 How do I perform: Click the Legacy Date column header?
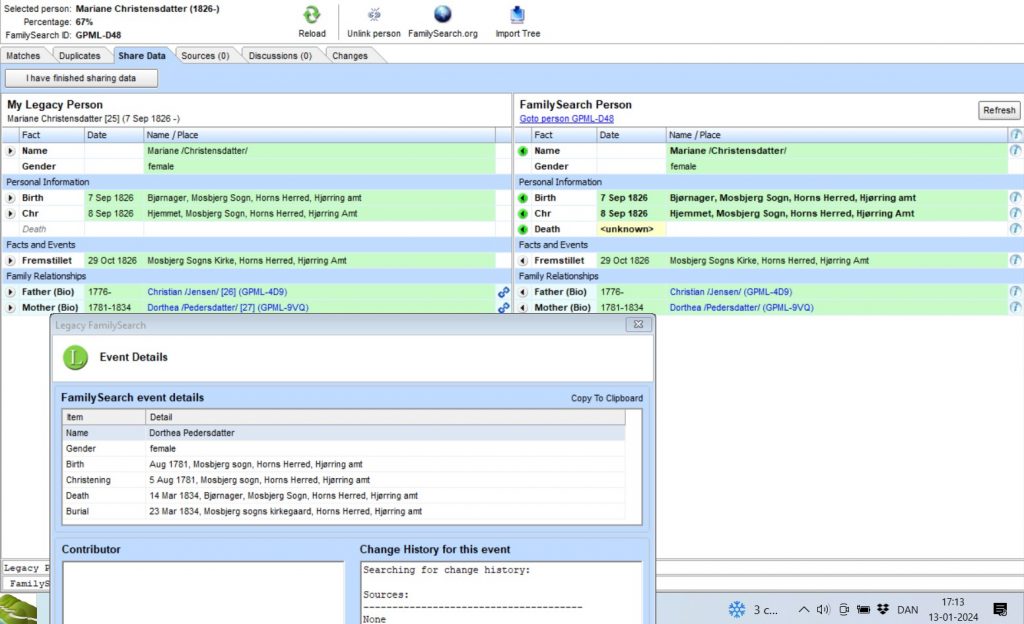click(114, 135)
